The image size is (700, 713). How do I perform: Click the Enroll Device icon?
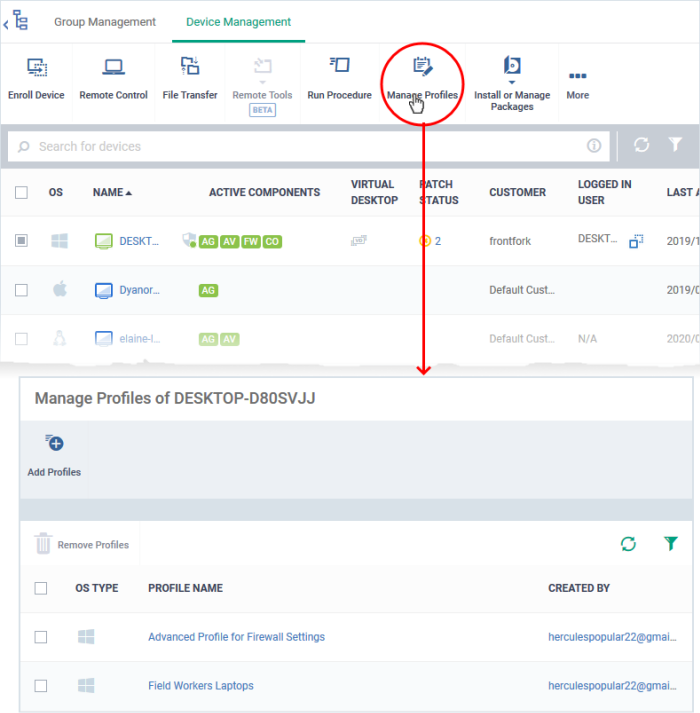(36, 68)
